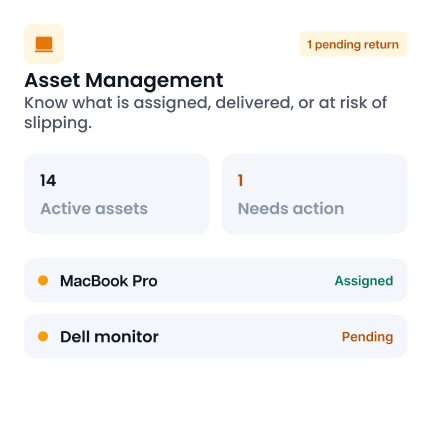Open the '1 pending return' badge

pos(353,44)
